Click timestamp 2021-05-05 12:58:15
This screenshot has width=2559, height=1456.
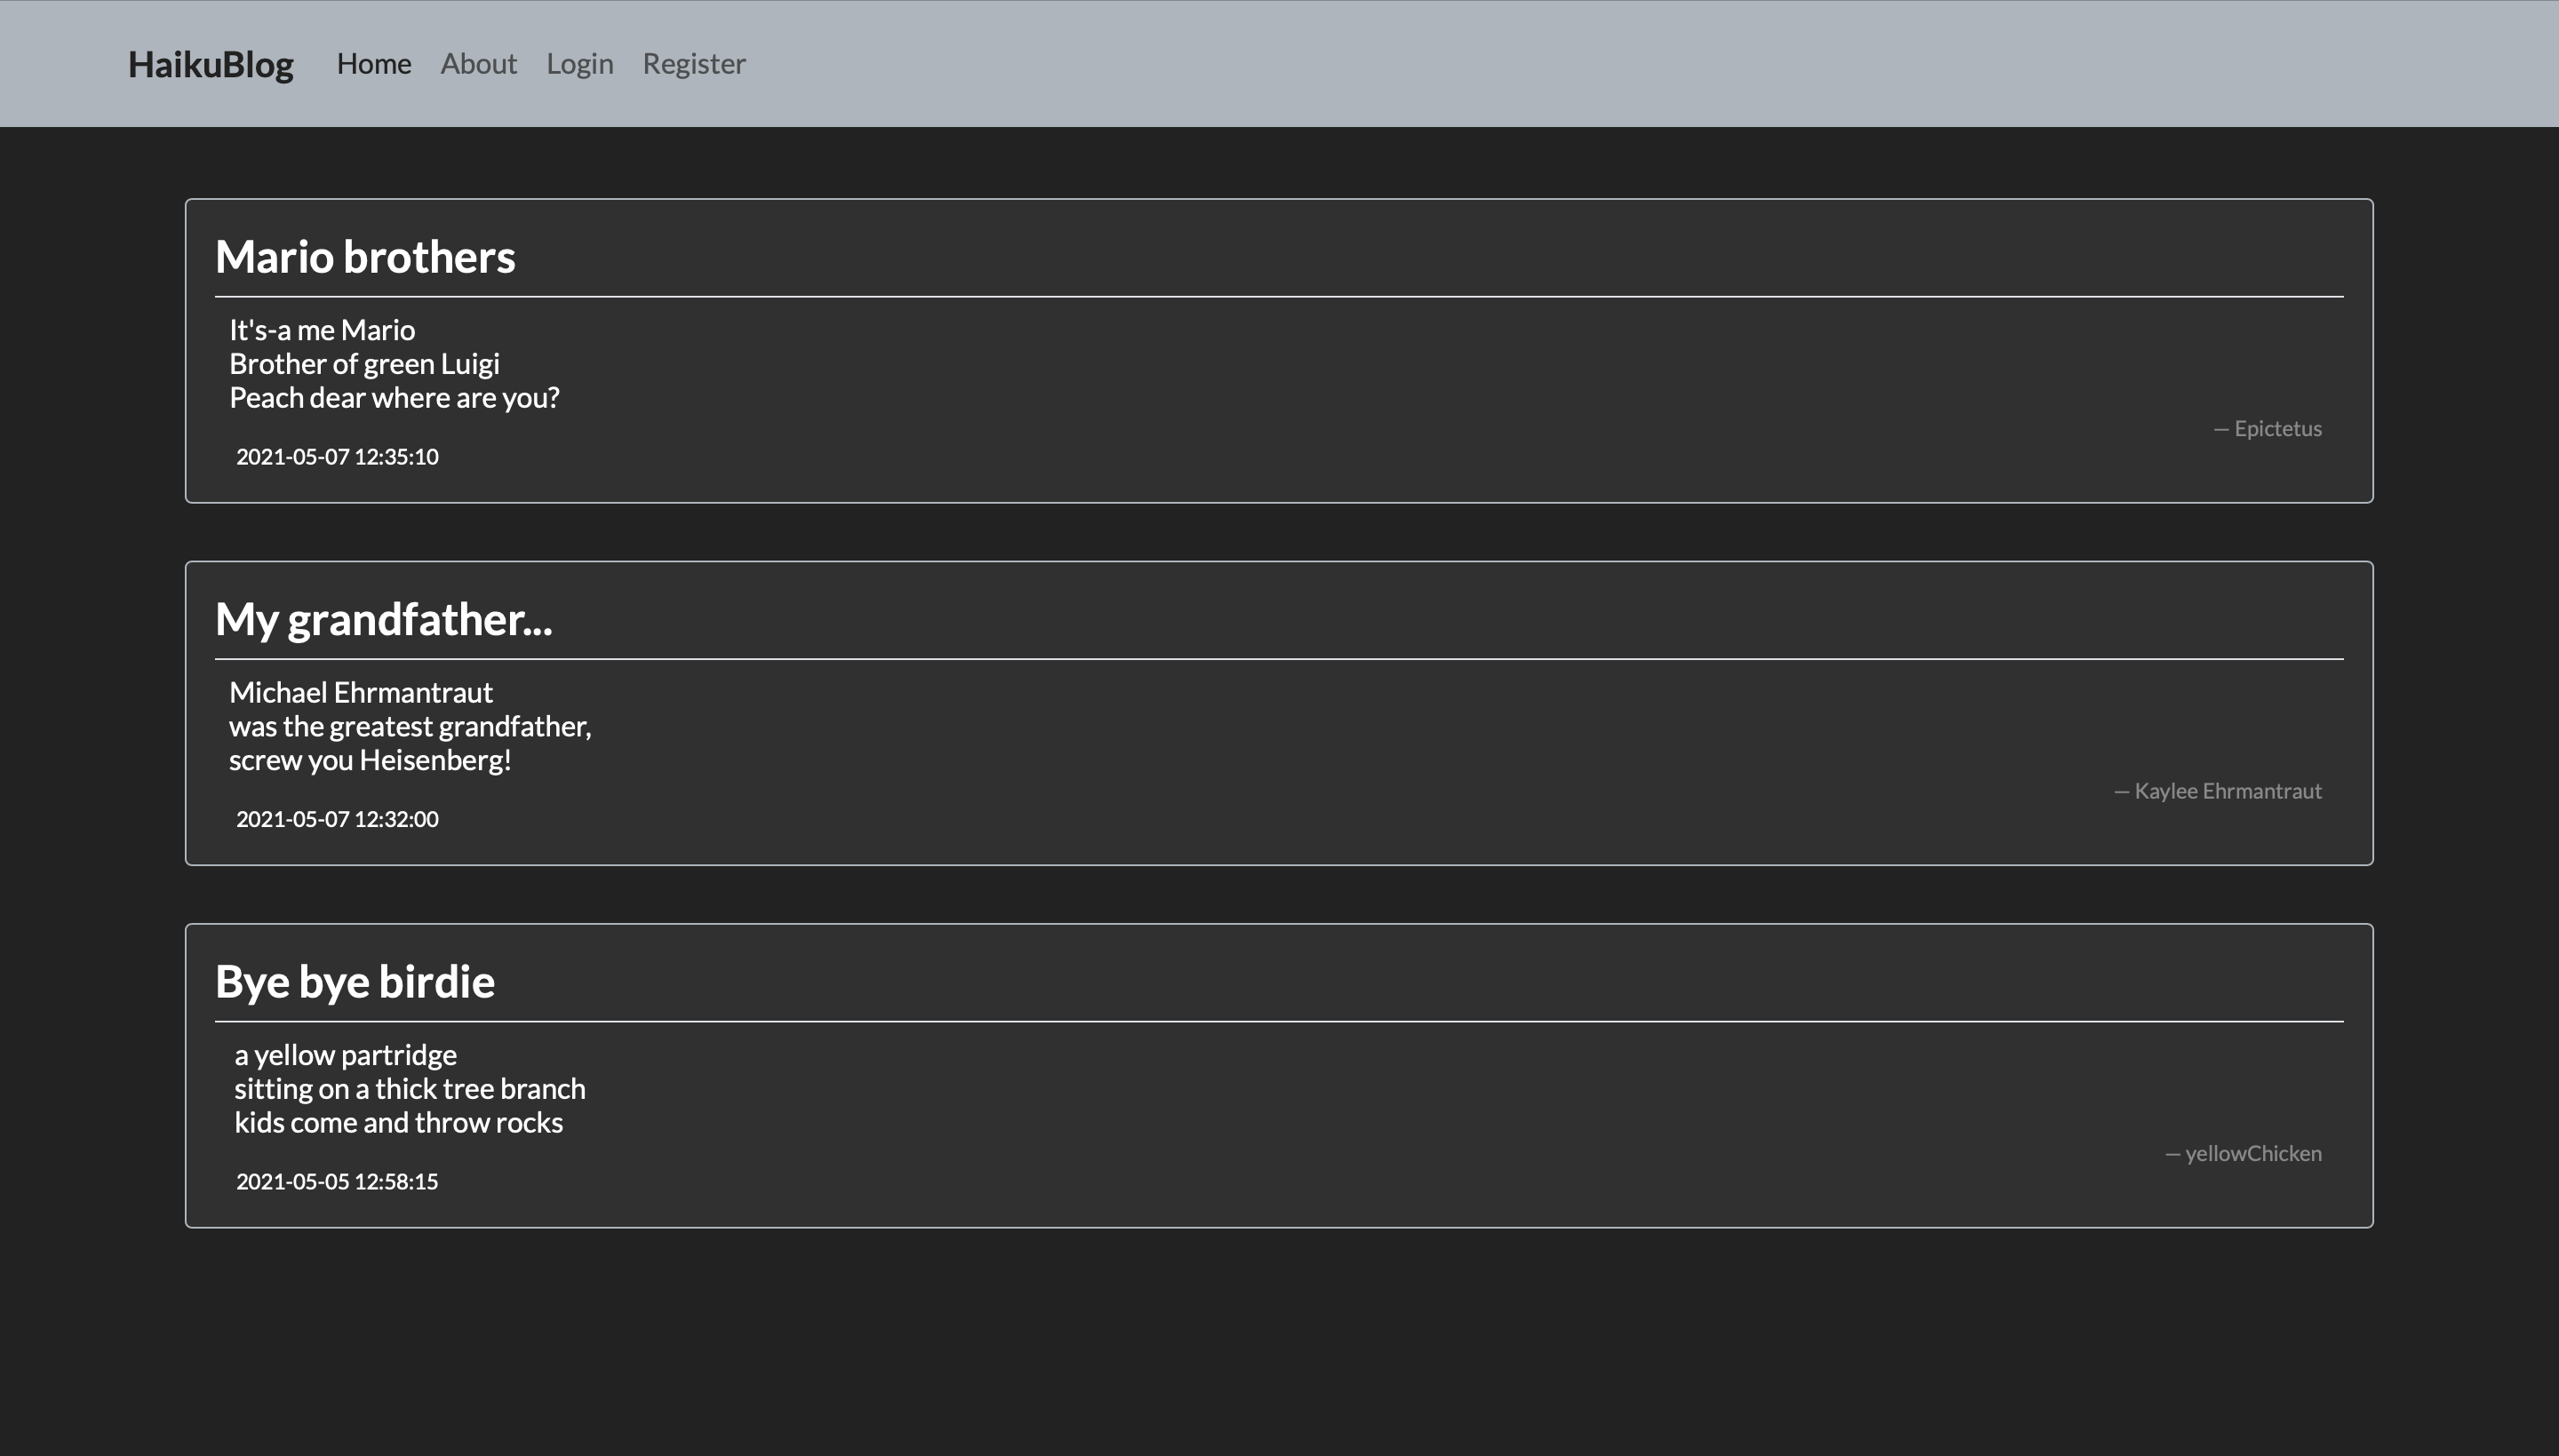pyautogui.click(x=337, y=1182)
